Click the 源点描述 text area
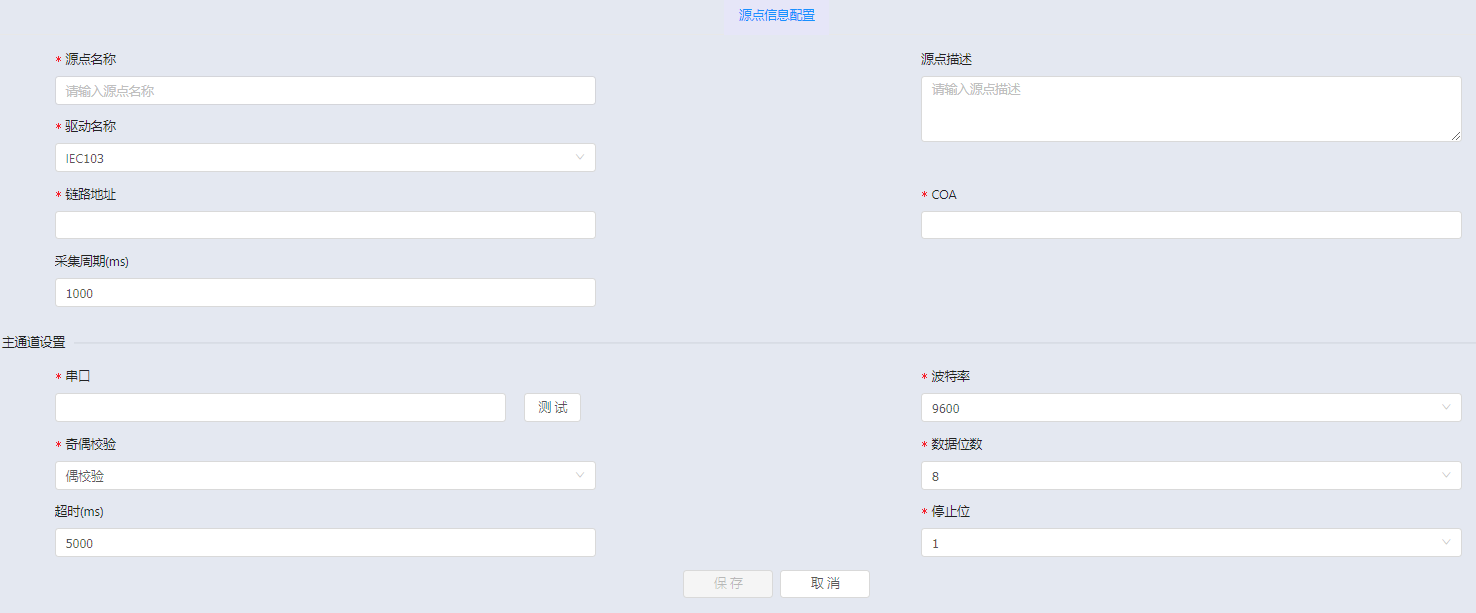 click(x=1191, y=109)
